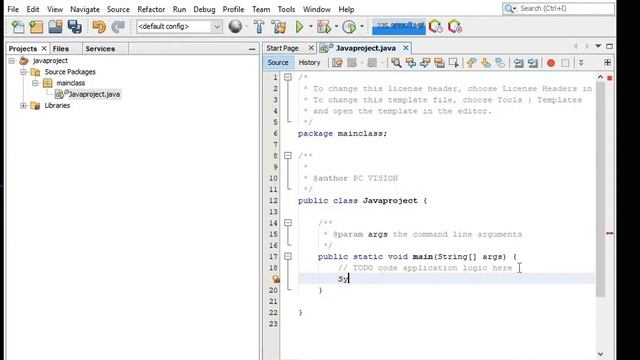Close the Start Page tab
This screenshot has width=640, height=360.
pyautogui.click(x=311, y=48)
